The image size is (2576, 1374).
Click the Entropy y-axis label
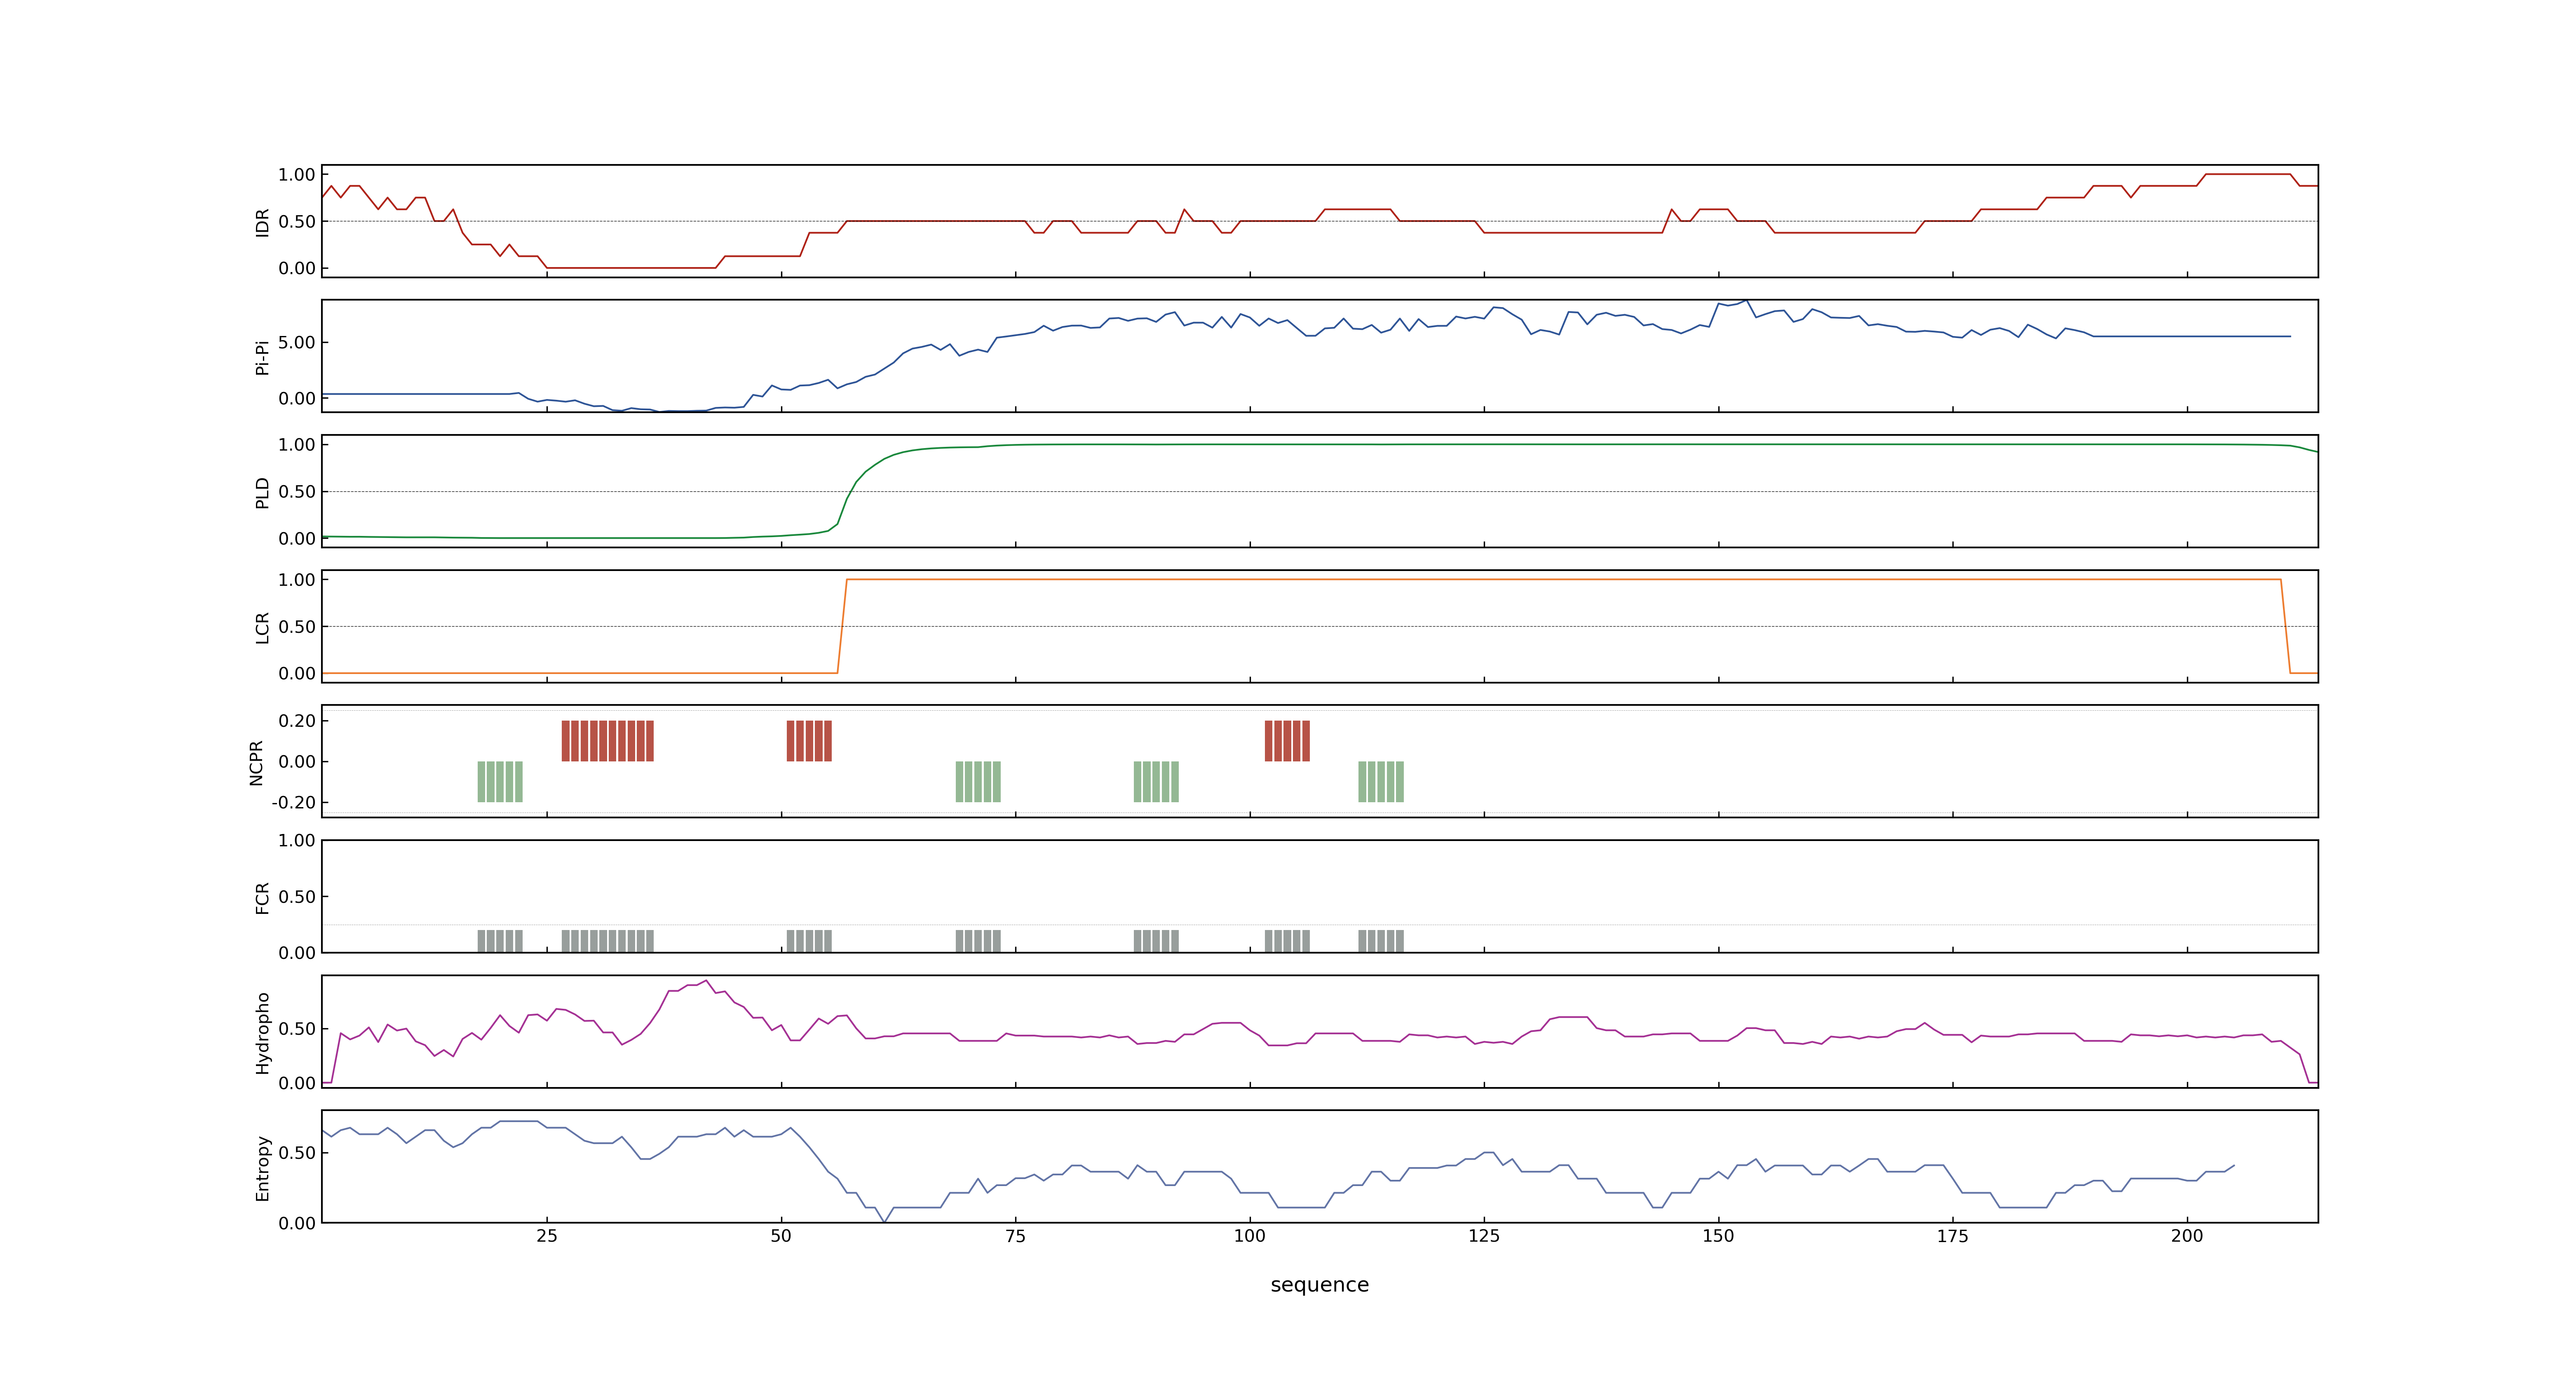click(x=262, y=1167)
